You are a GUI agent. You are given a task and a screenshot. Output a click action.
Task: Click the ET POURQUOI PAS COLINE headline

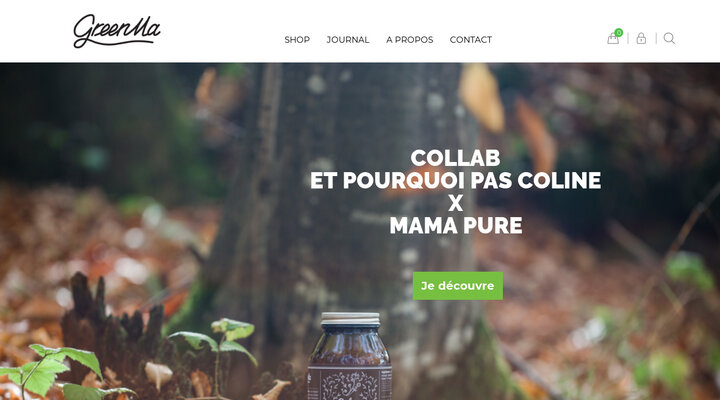pyautogui.click(x=456, y=180)
